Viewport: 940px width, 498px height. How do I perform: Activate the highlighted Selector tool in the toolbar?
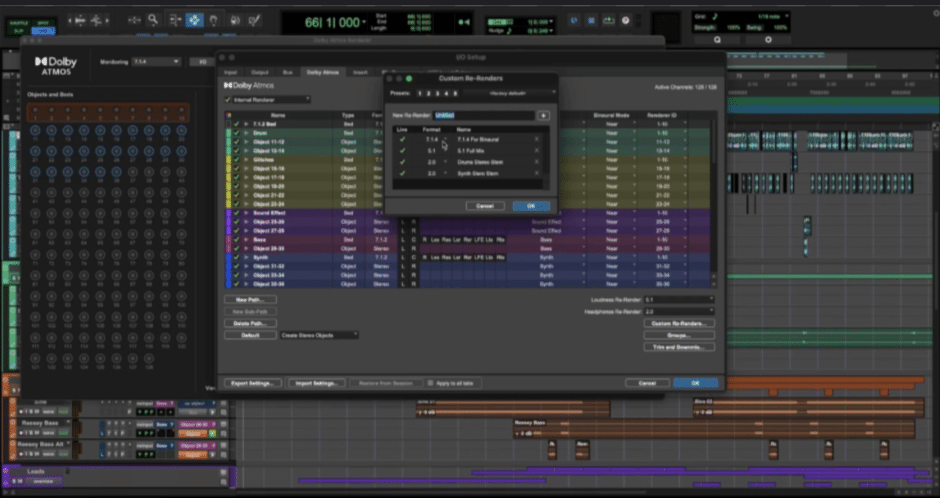tap(194, 20)
